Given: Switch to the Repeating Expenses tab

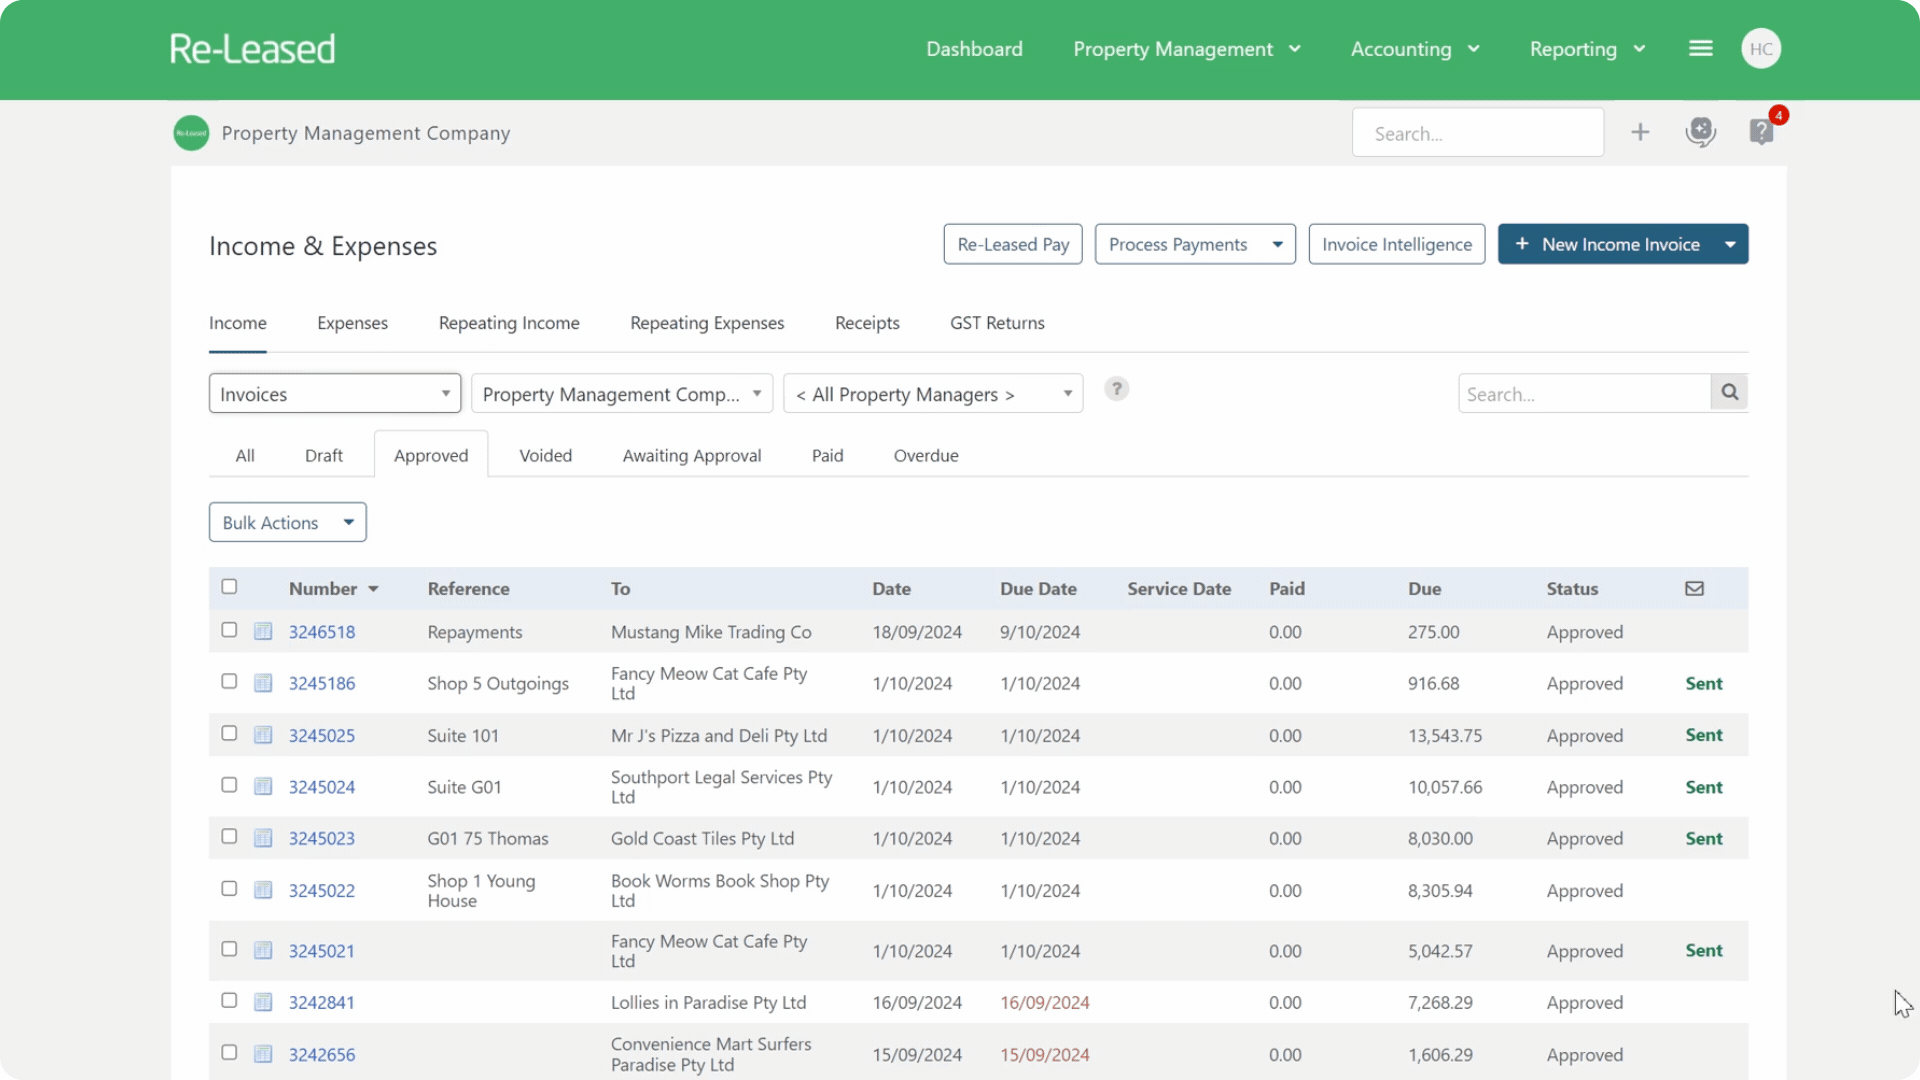Looking at the screenshot, I should coord(707,323).
